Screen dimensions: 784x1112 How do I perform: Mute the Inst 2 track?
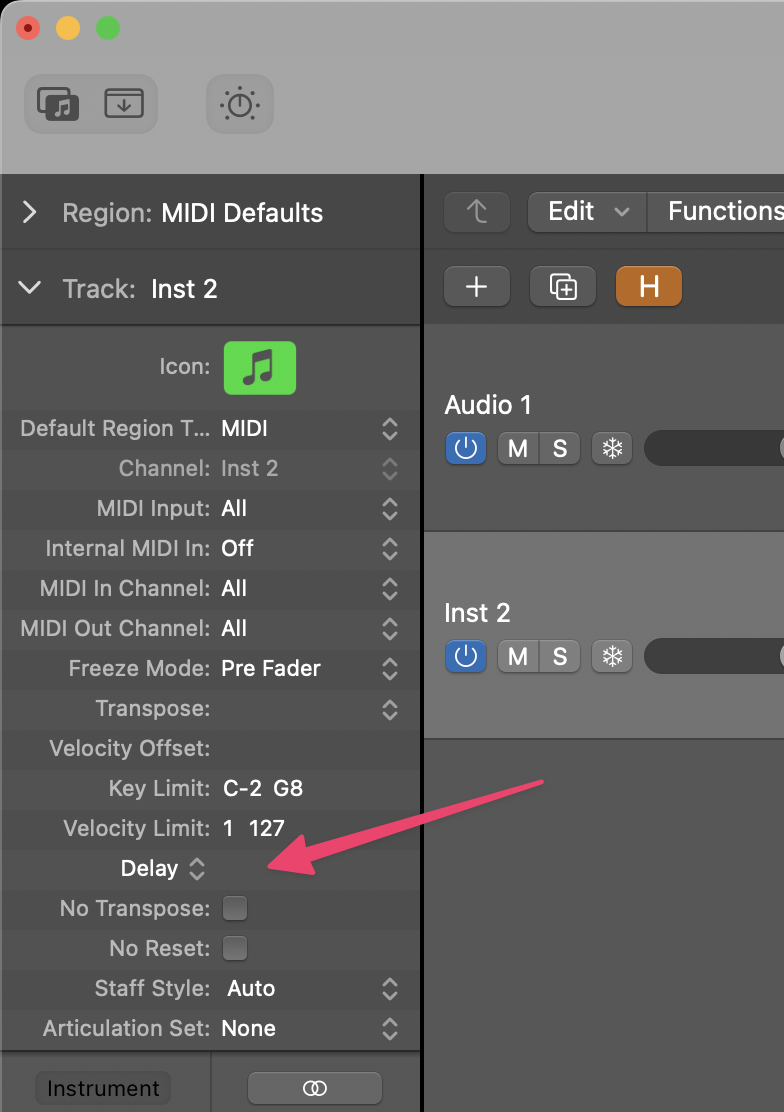pos(518,656)
